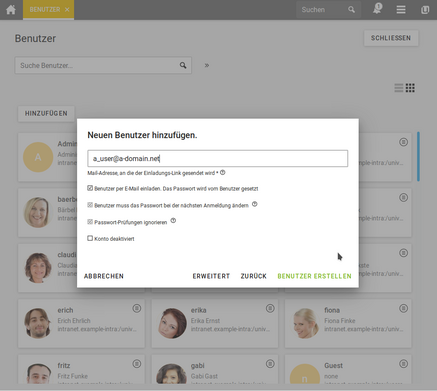Click the top bar search magnifier
Screen dimensions: 437x391
(351, 10)
